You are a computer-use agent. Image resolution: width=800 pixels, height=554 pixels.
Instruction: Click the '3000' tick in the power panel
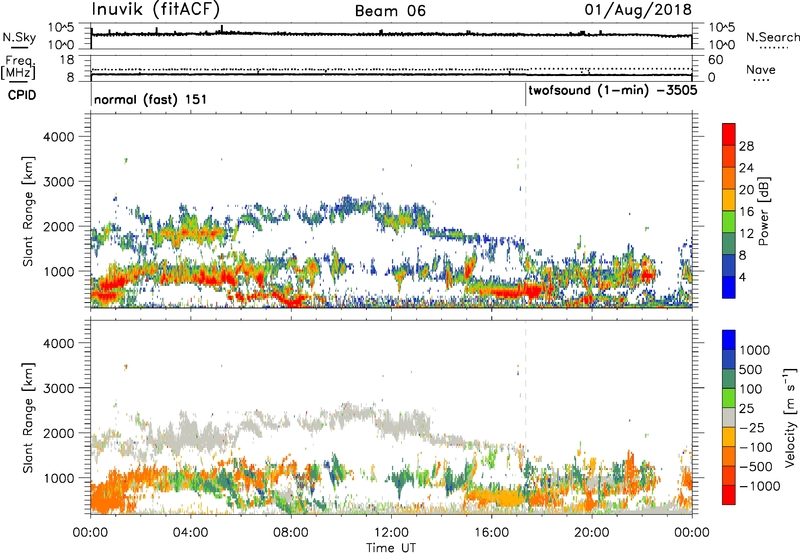(59, 182)
